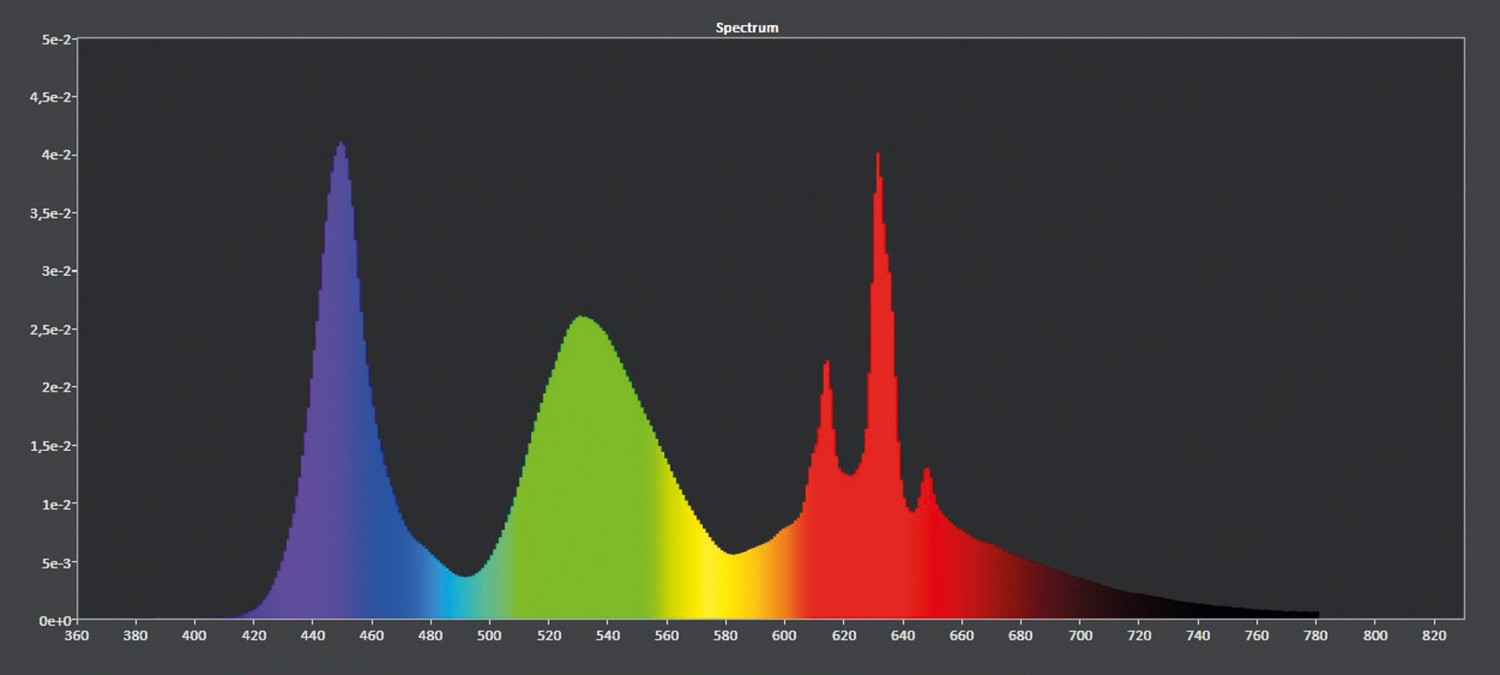This screenshot has width=1500, height=675.
Task: Click the tallest red spike near 632 nm
Action: pos(878,157)
